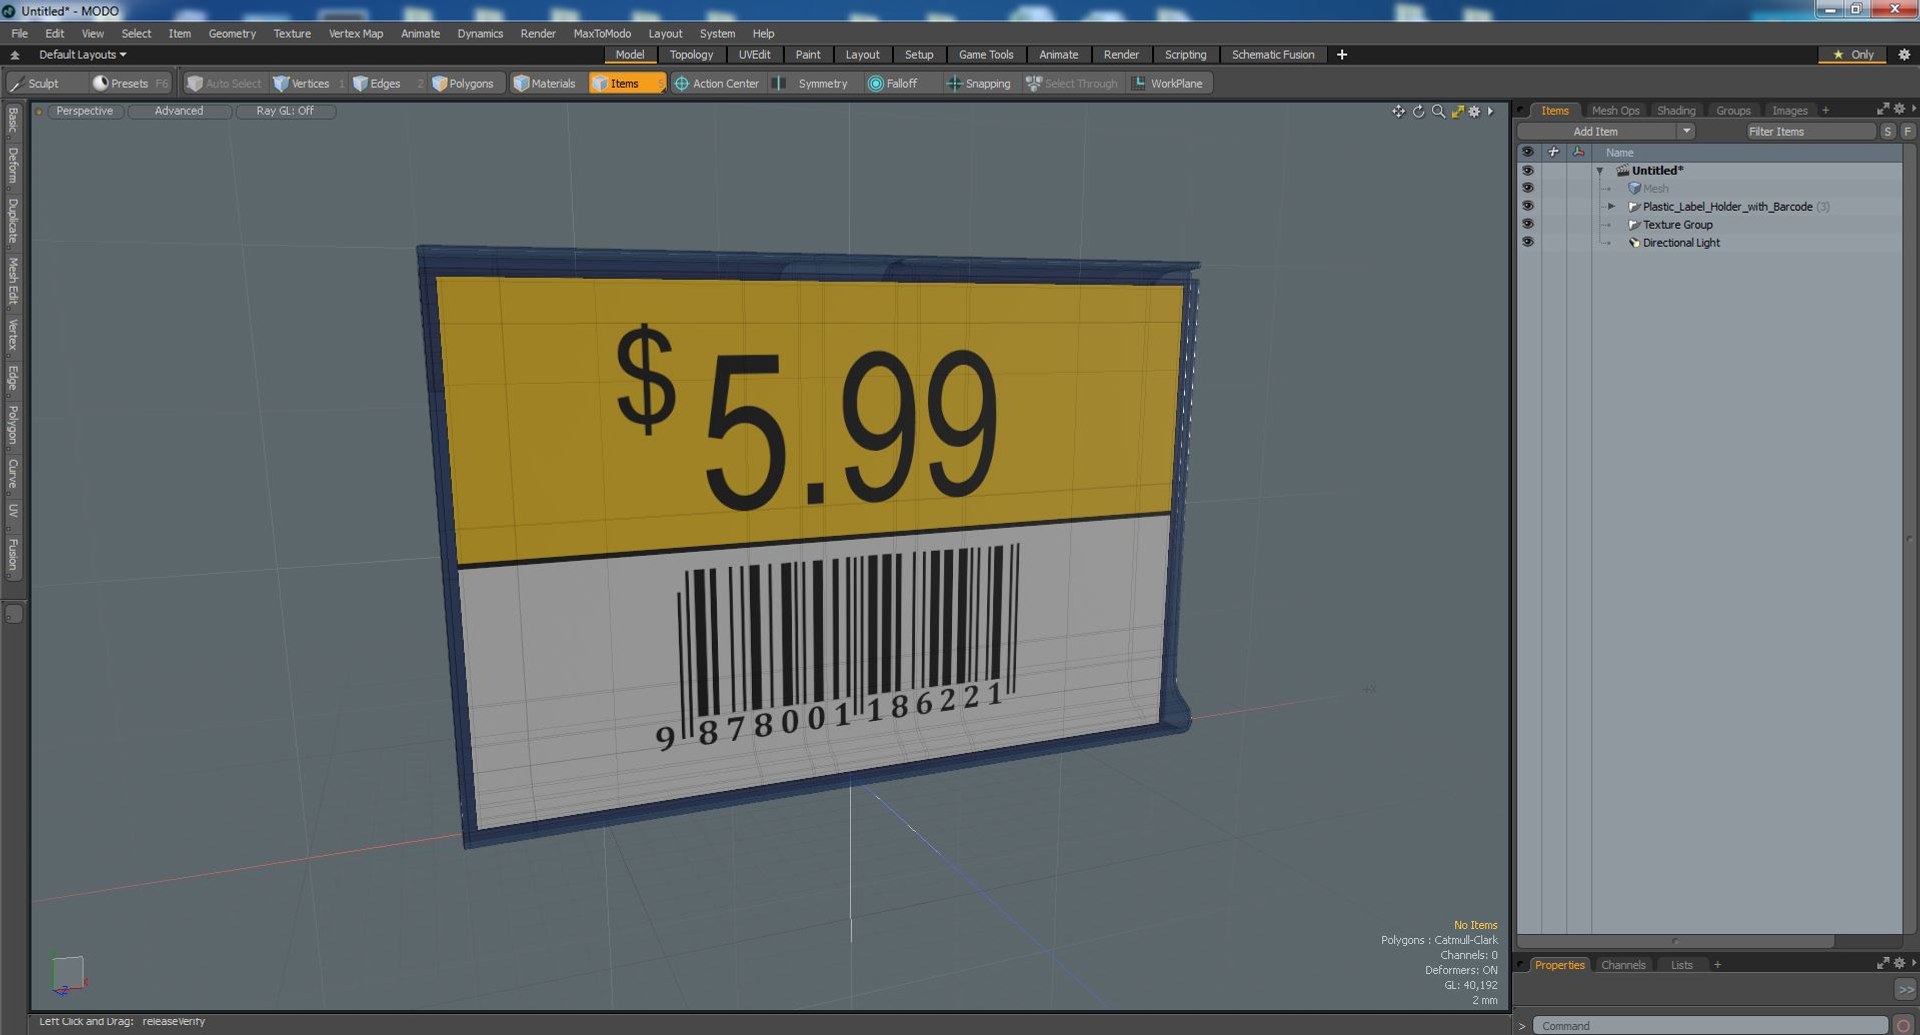Image resolution: width=1920 pixels, height=1035 pixels.
Task: Open the Items panel gear settings
Action: 1899,109
